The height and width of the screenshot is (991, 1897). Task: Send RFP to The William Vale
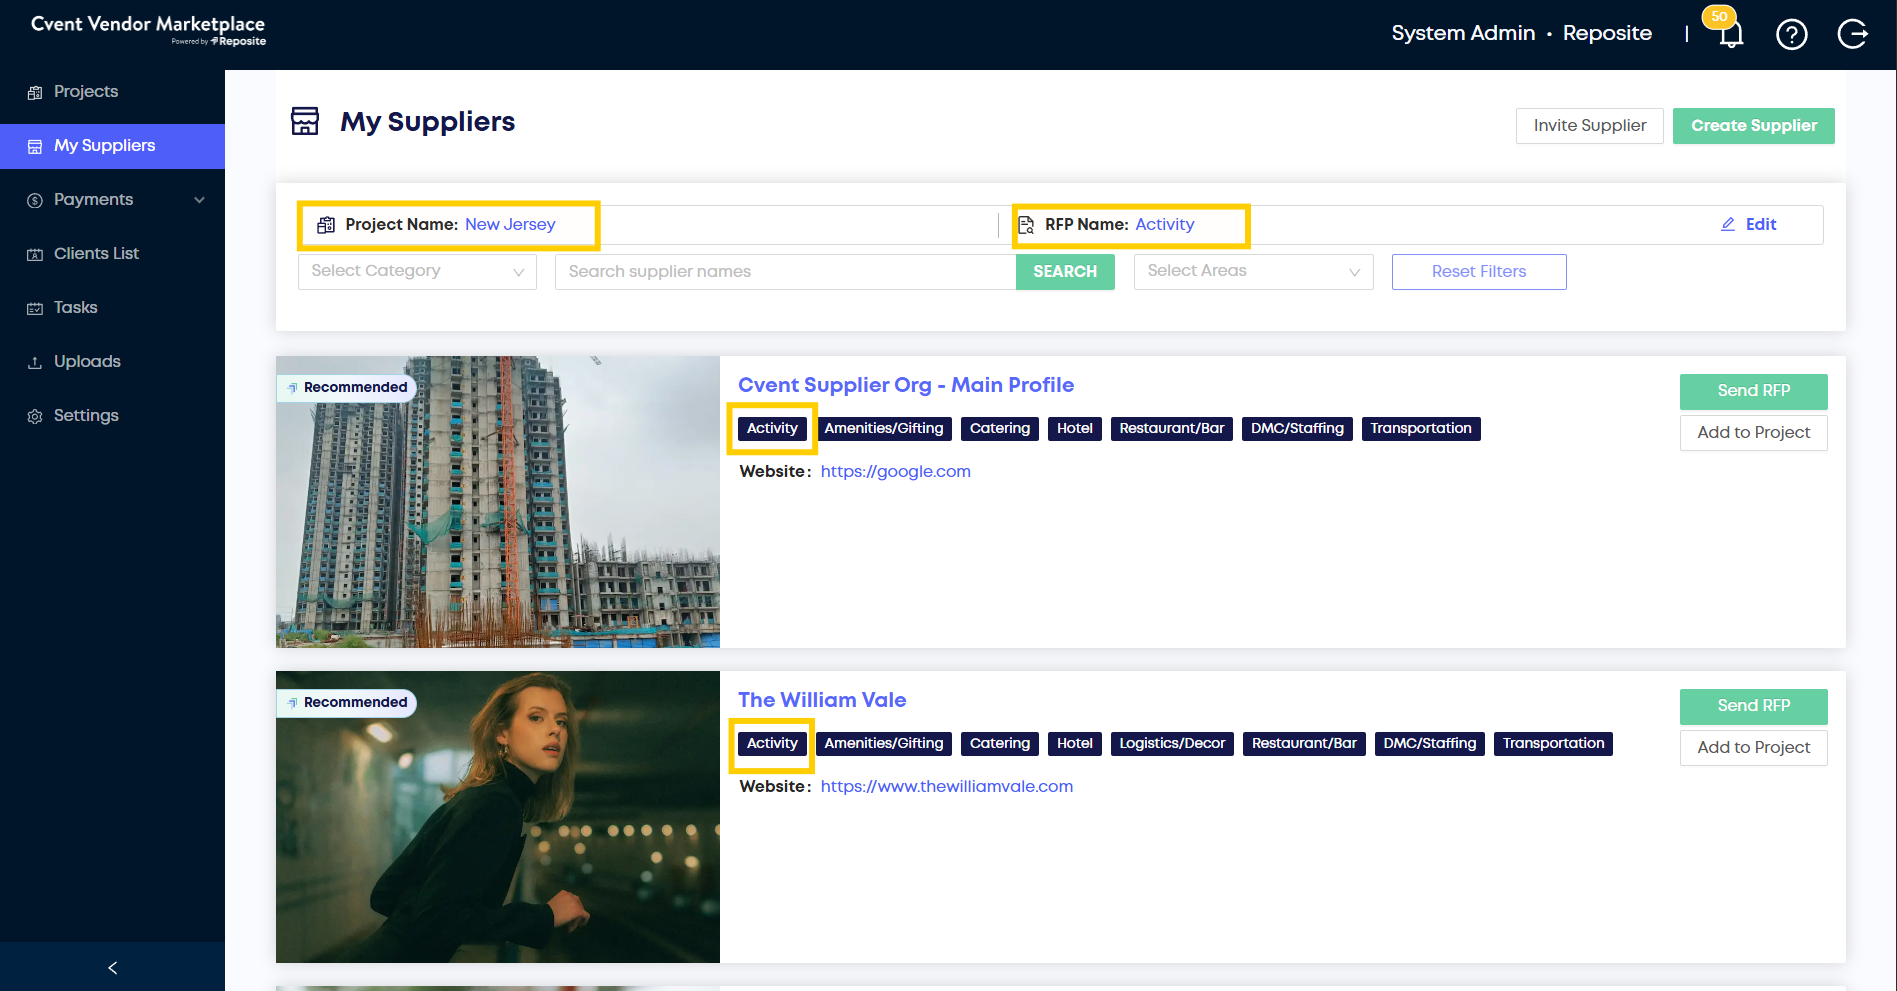click(1754, 706)
